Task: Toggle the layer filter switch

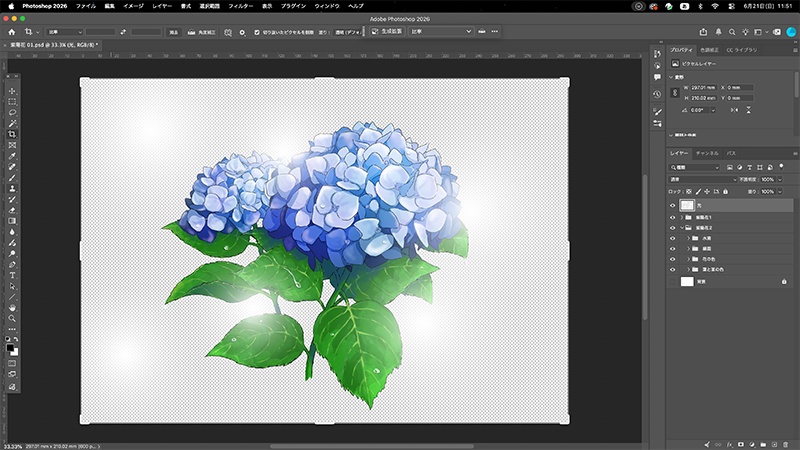Action: coord(781,167)
